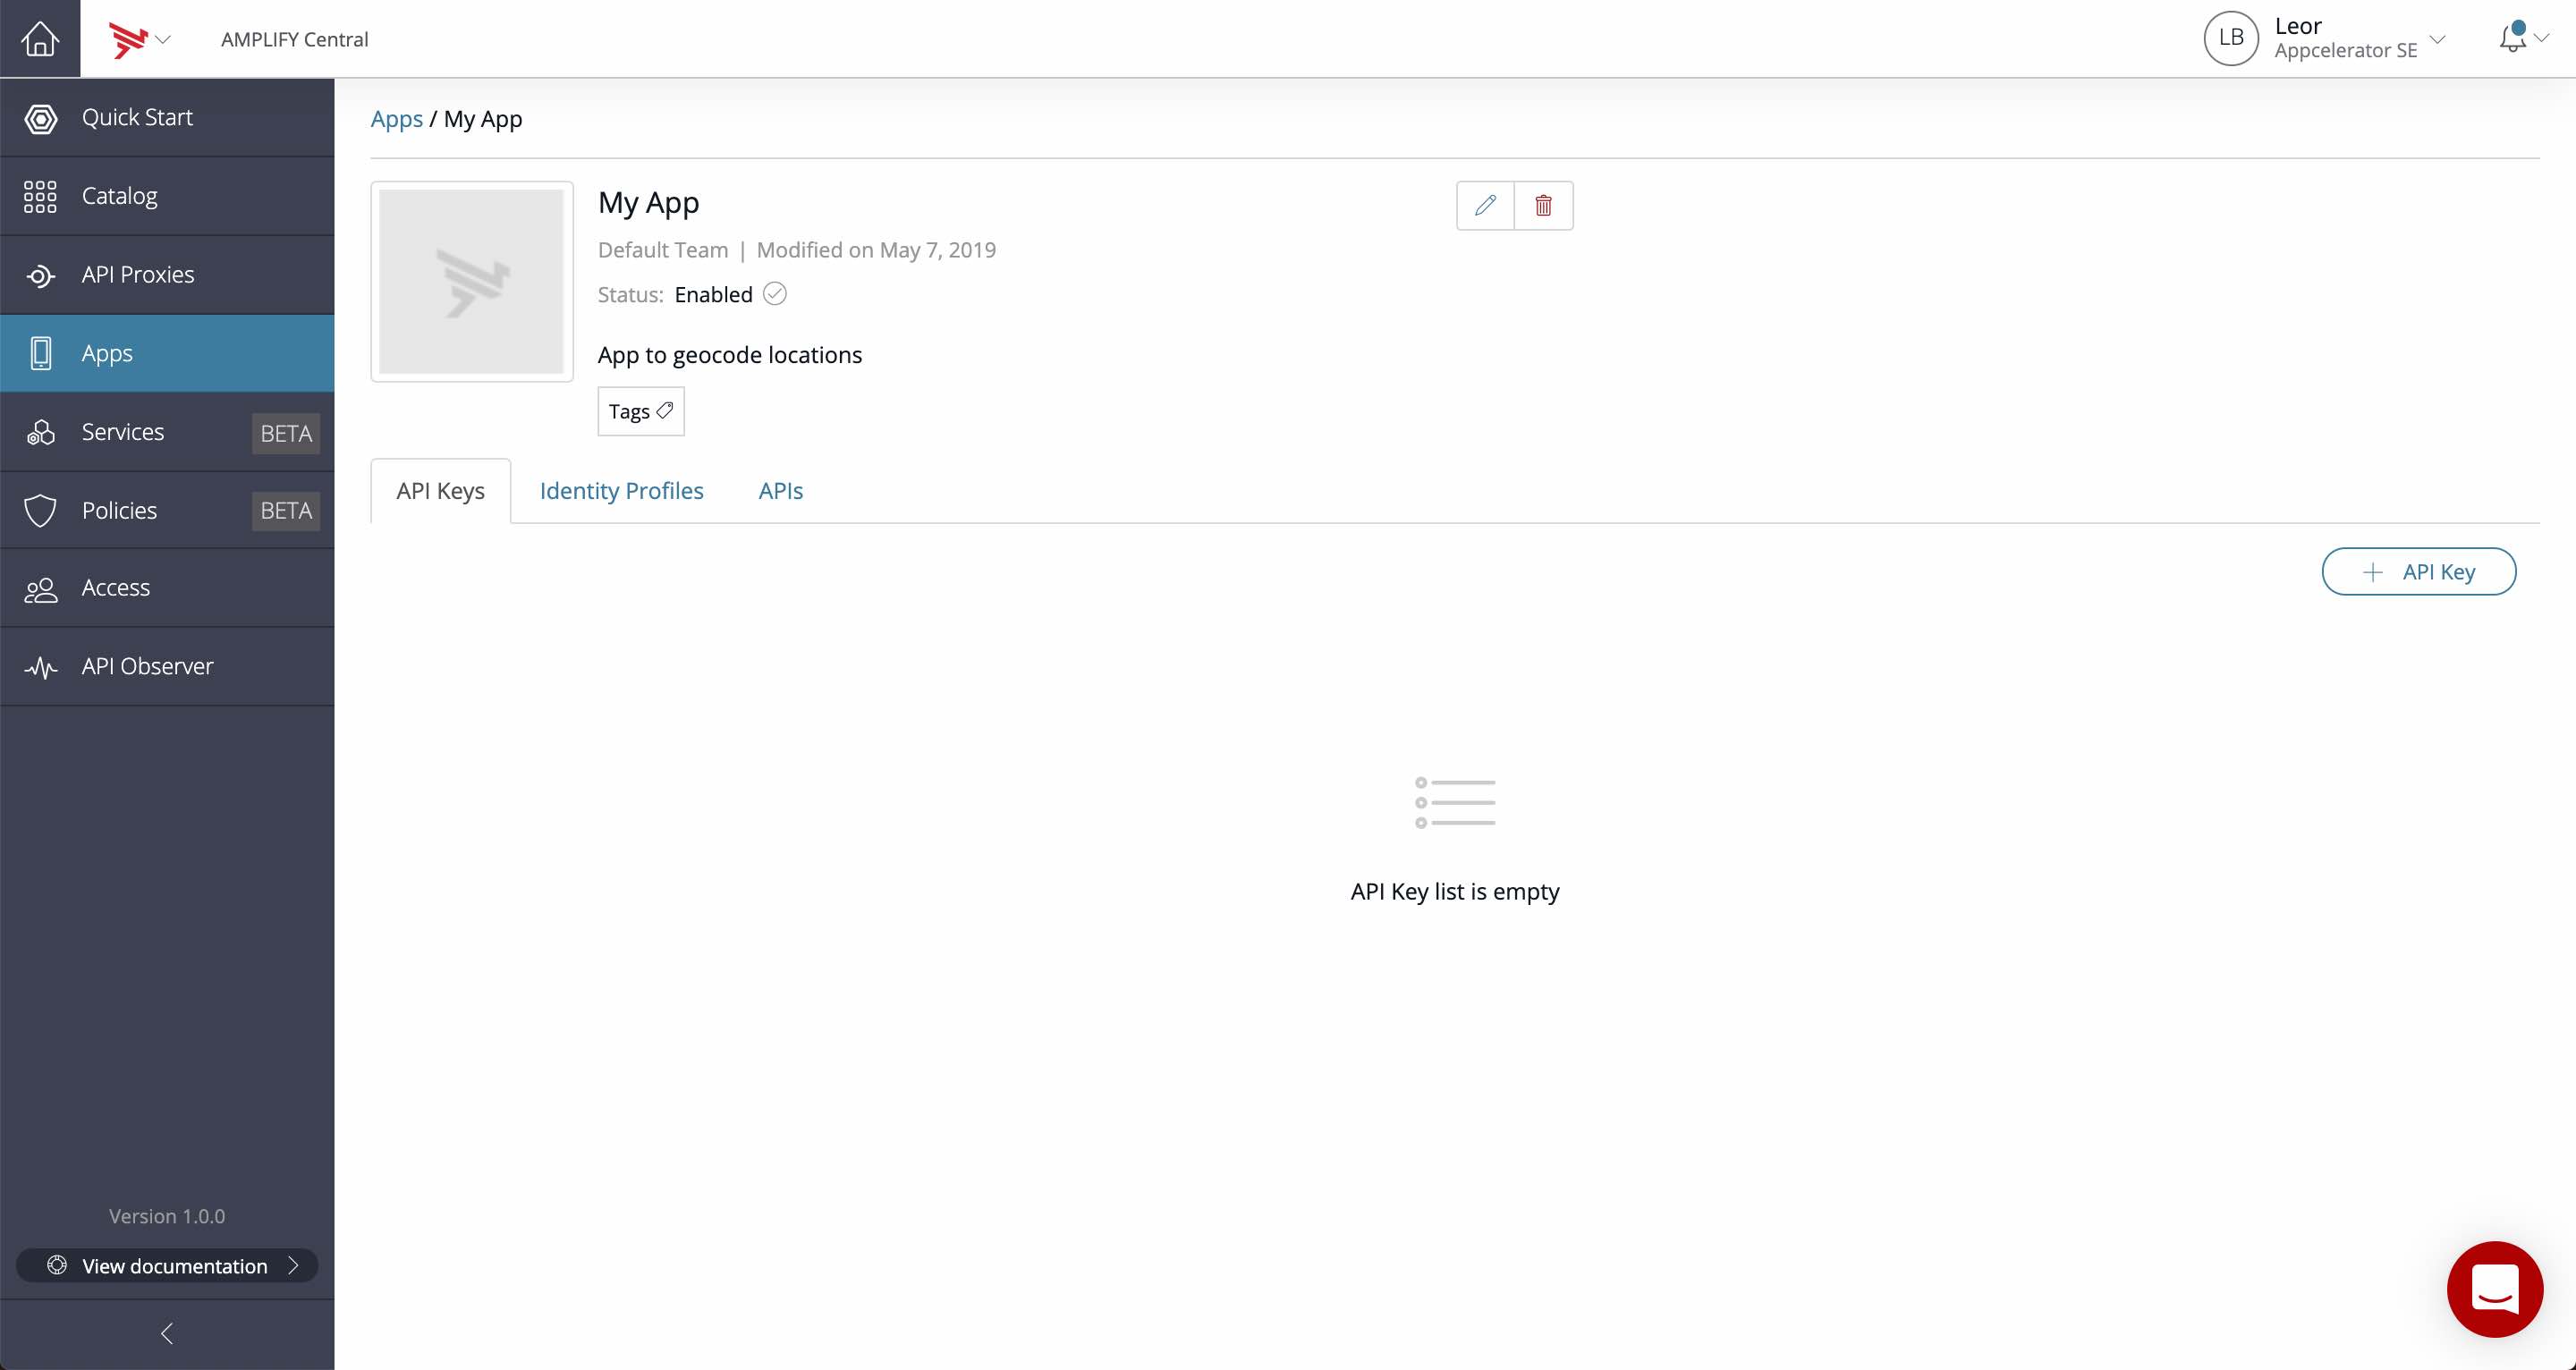This screenshot has width=2576, height=1370.
Task: Switch to the API Keys tab
Action: (440, 491)
